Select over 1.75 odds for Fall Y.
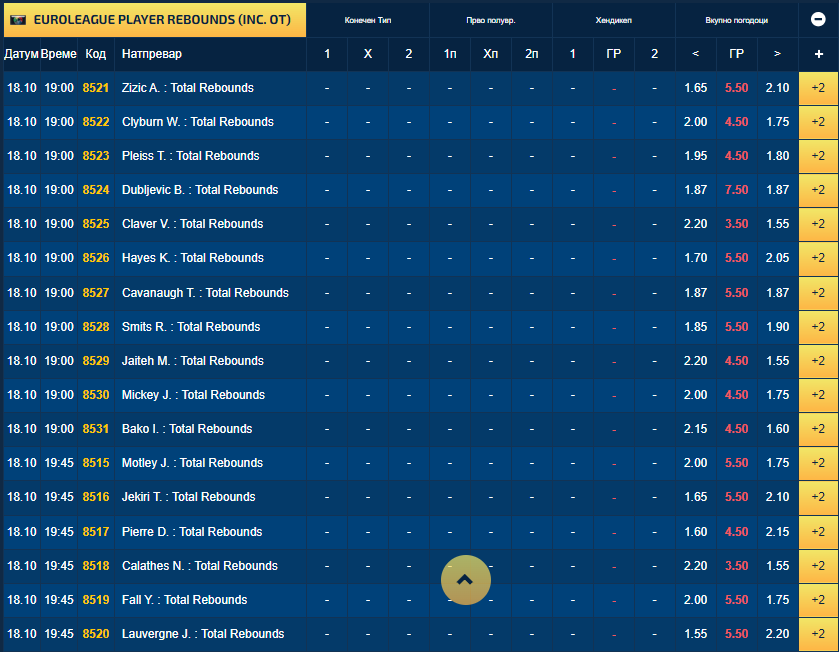 tap(777, 600)
